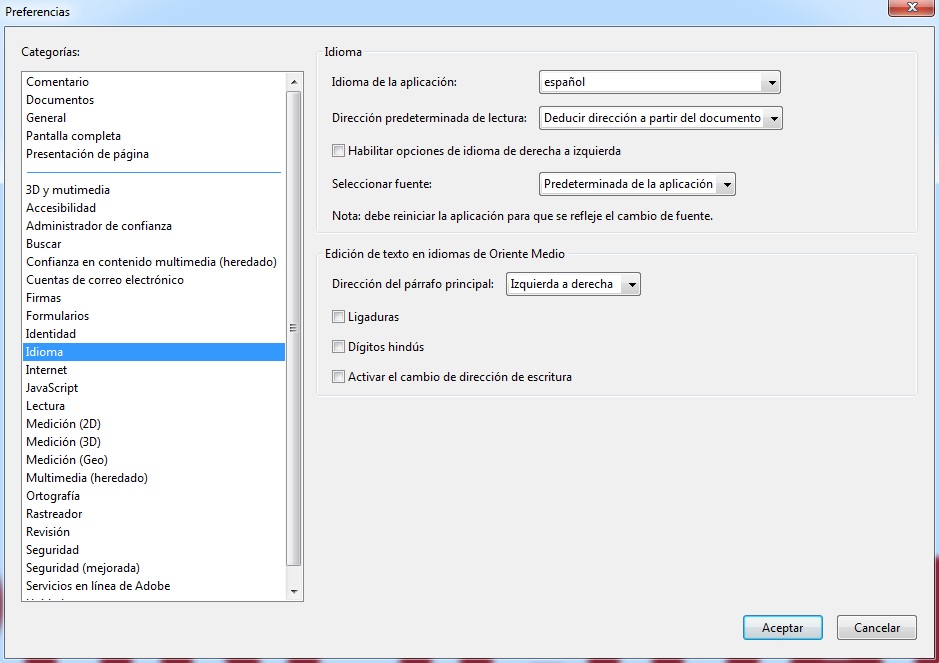Open the General preferences category

pyautogui.click(x=47, y=117)
